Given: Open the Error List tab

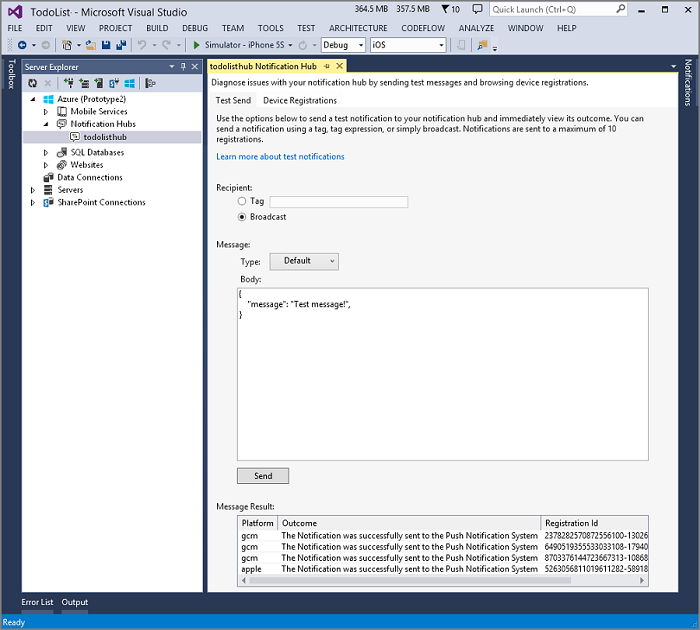Looking at the screenshot, I should point(37,602).
